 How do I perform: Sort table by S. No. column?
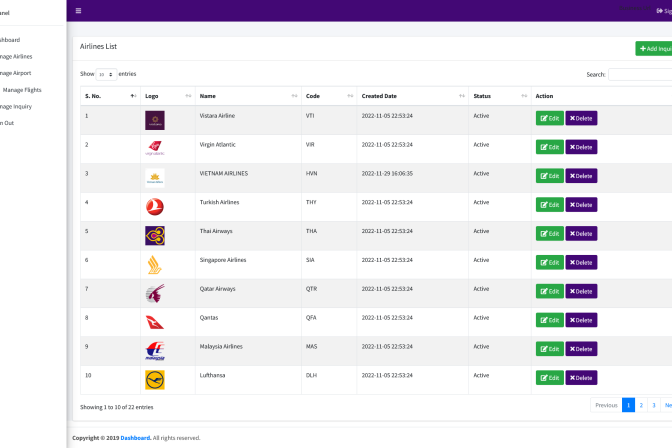pos(110,96)
